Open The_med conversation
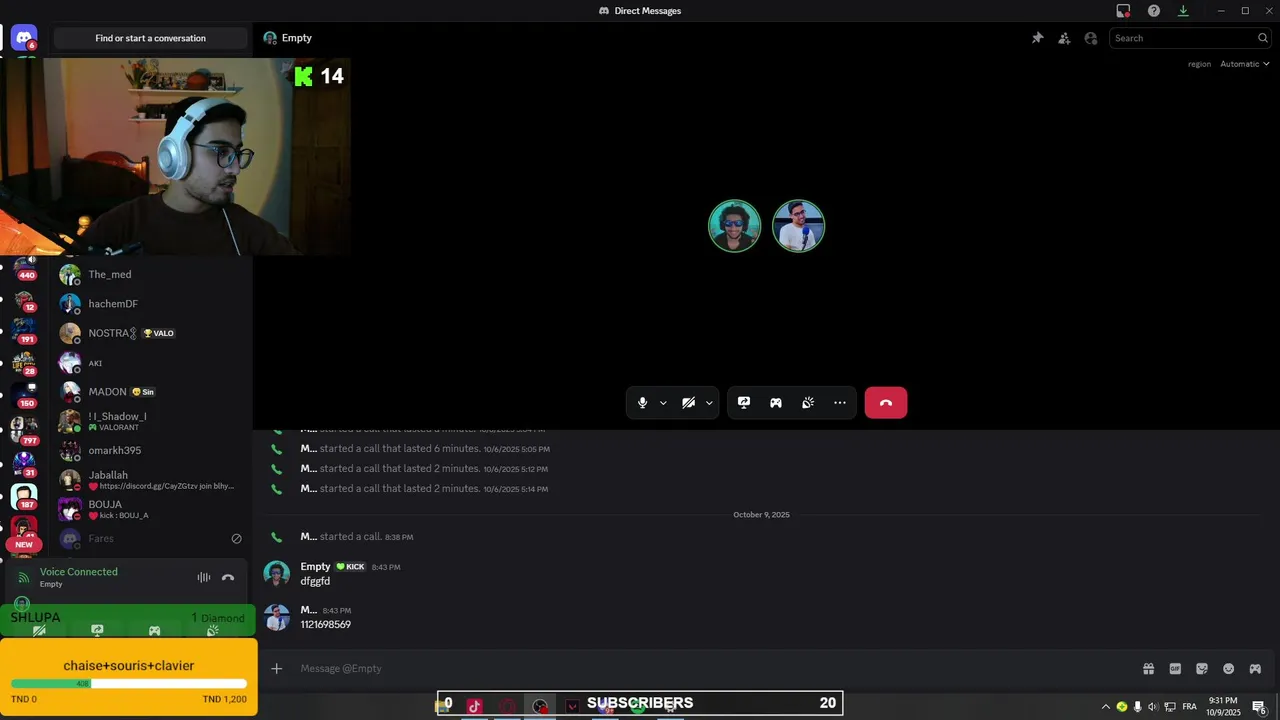 click(150, 274)
